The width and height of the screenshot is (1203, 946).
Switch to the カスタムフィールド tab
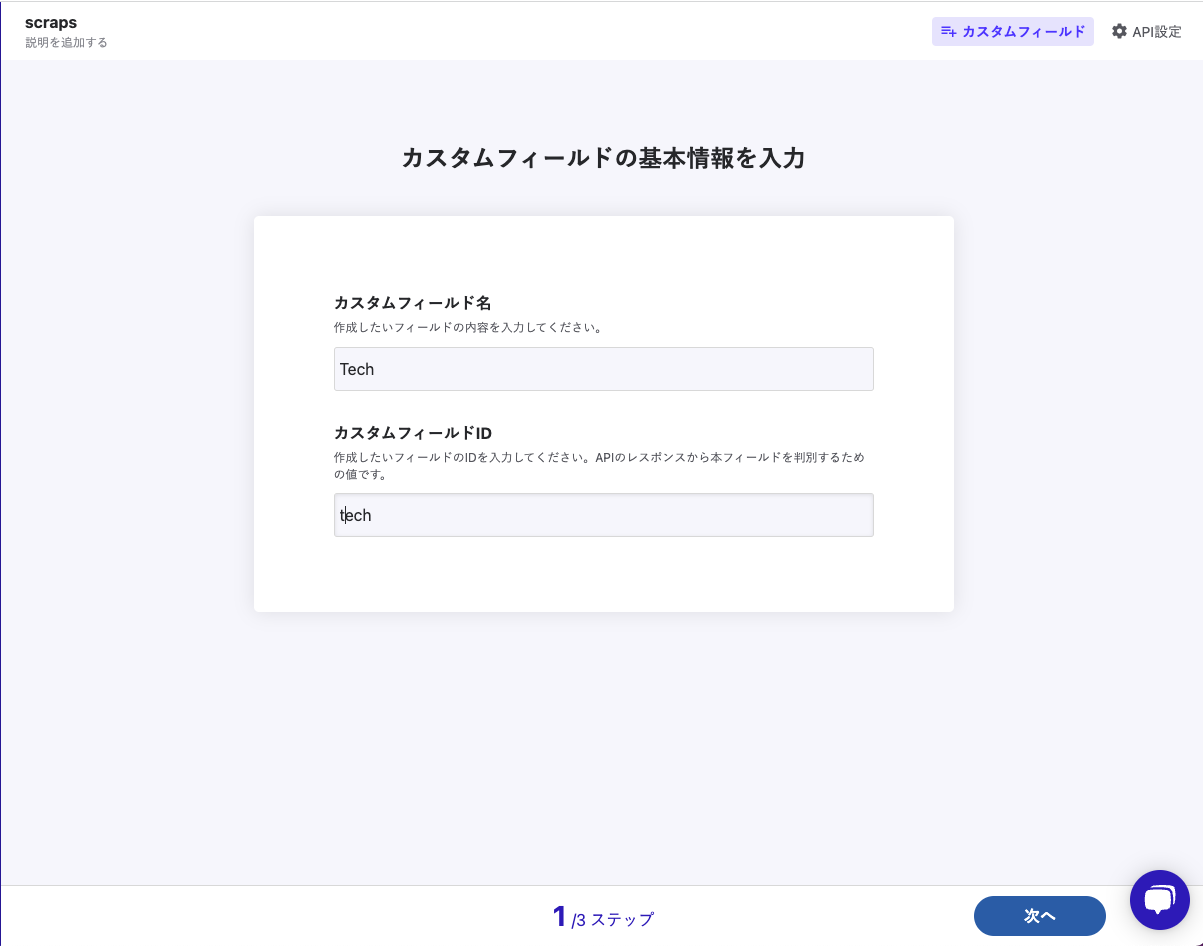(x=1012, y=32)
